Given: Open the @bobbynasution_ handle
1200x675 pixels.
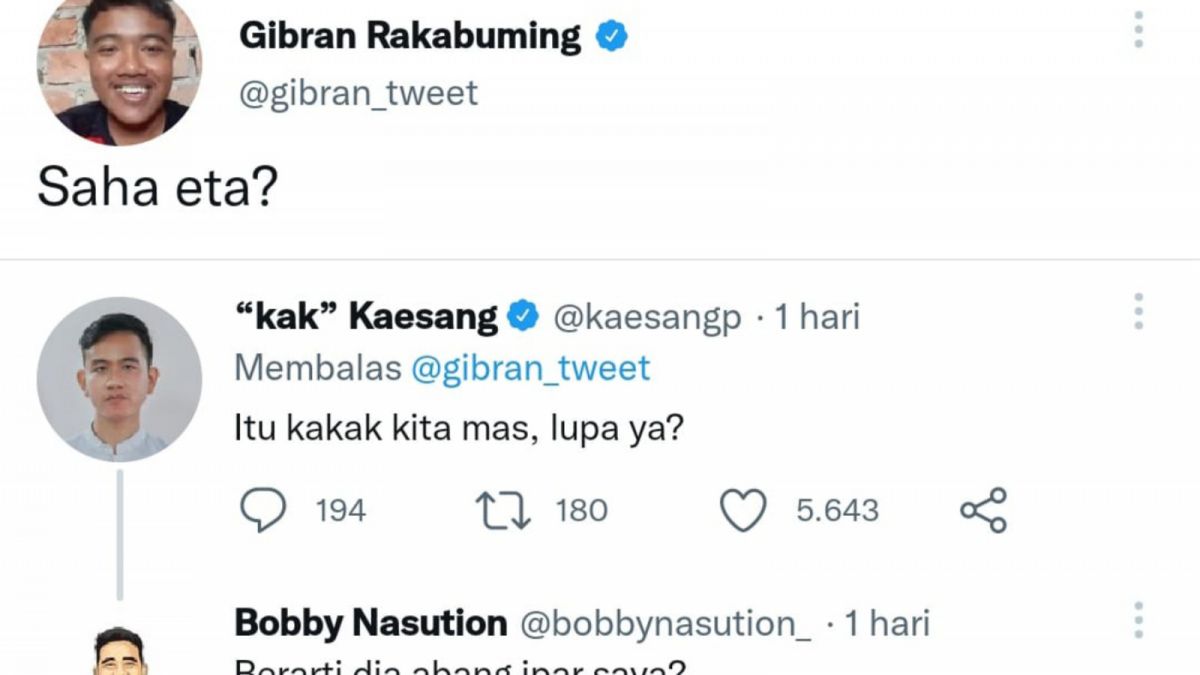Looking at the screenshot, I should [x=667, y=621].
